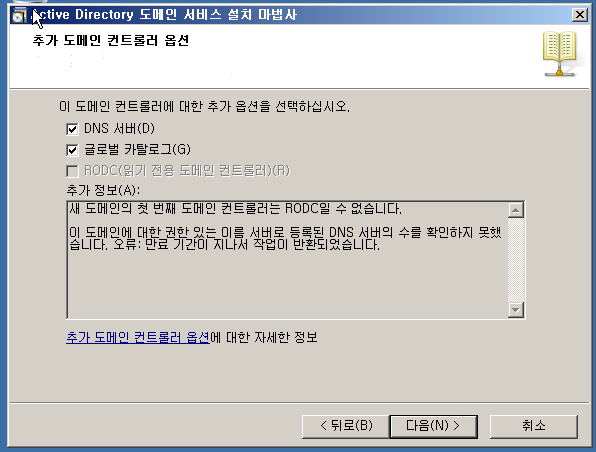Open the 추가 도메인 컨트롤러 옵션 help link
The height and width of the screenshot is (452, 596).
point(138,337)
